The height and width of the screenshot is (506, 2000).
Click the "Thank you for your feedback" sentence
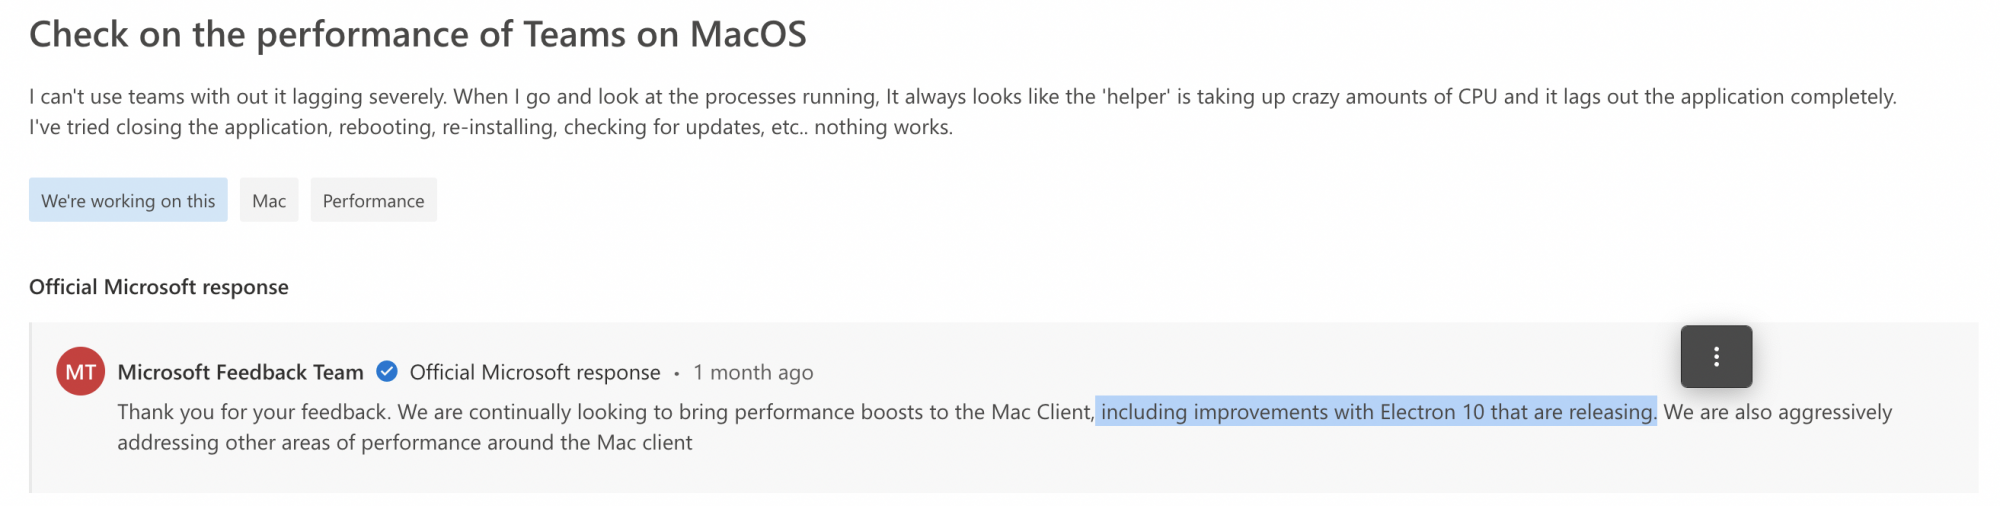click(254, 412)
